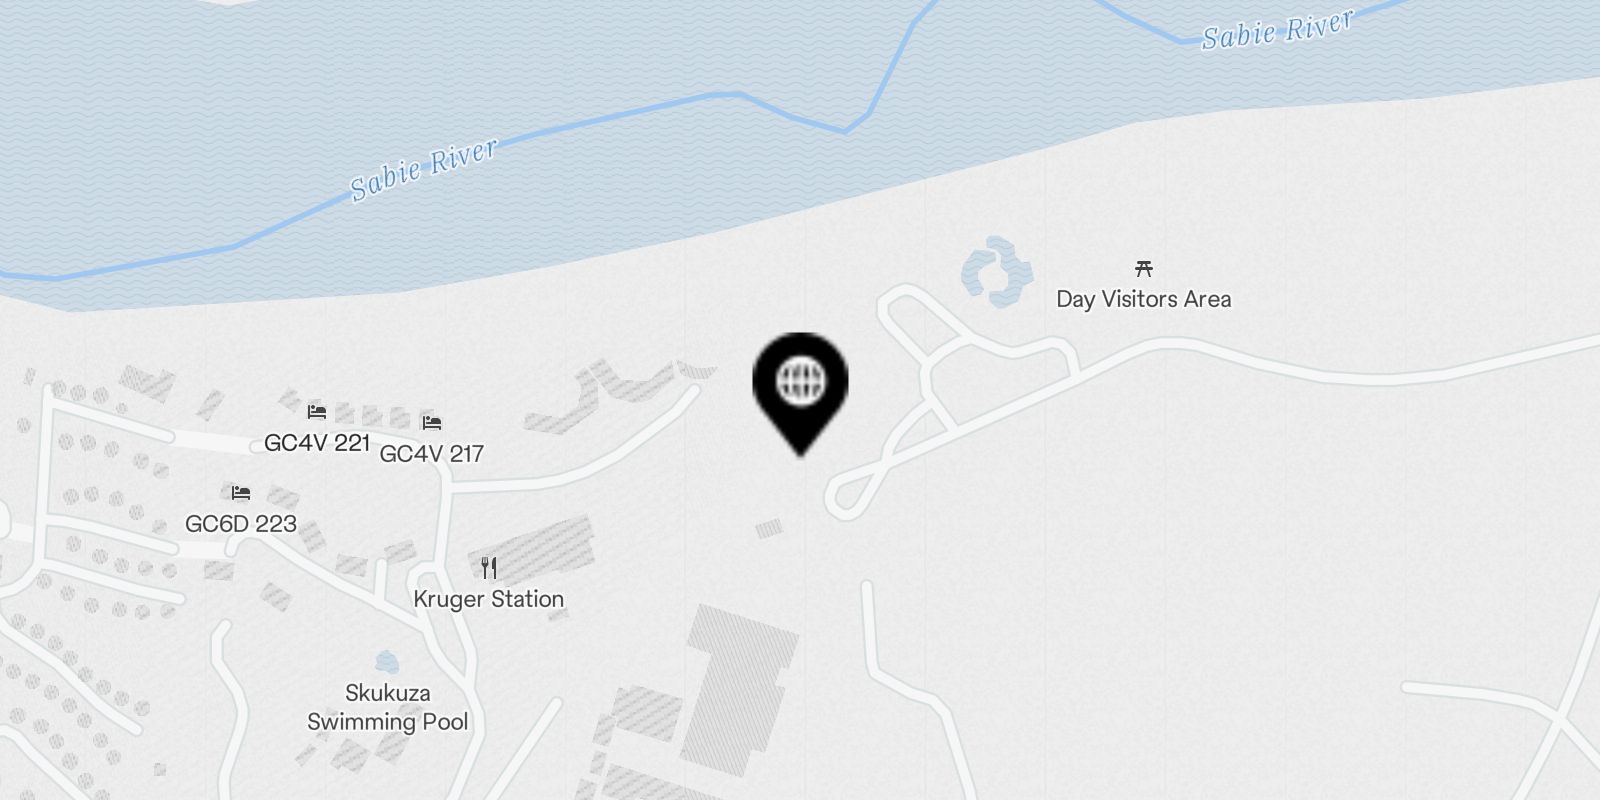Select the bed icon above GC6D 223
1600x800 pixels.
tap(241, 492)
